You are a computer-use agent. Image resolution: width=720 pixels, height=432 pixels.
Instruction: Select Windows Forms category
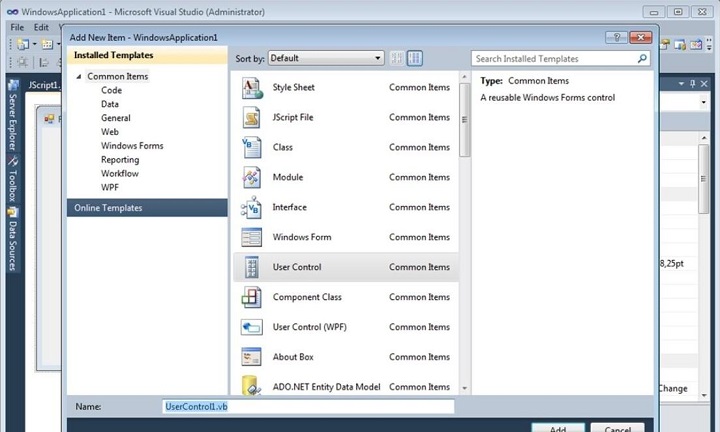132,146
